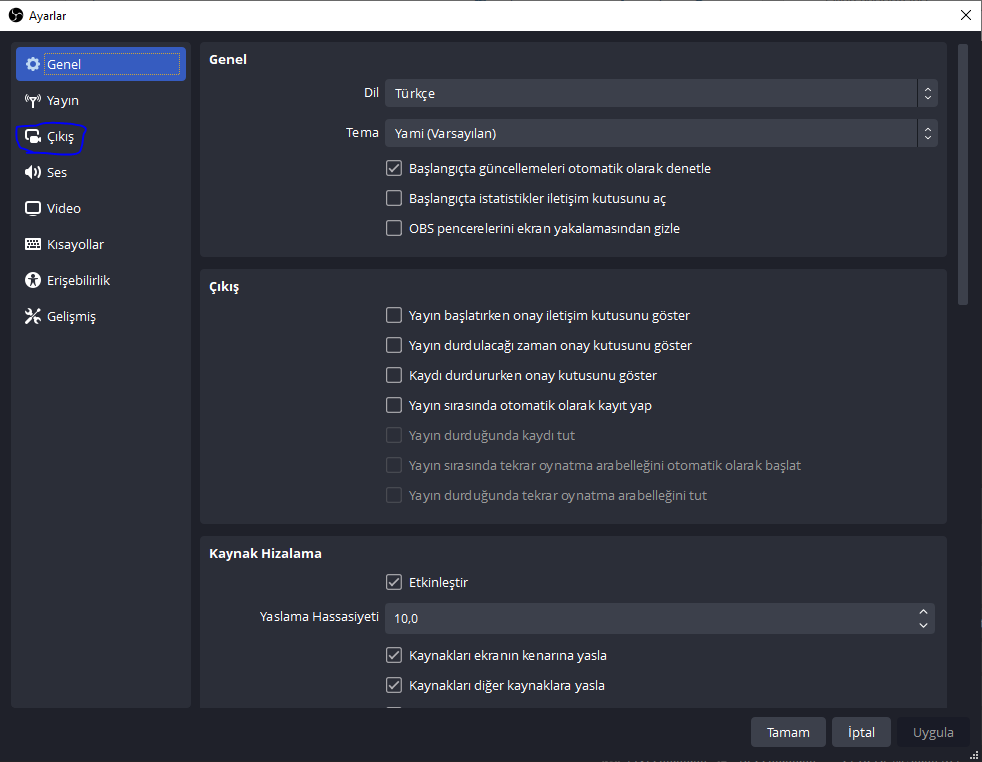Viewport: 982px width, 762px height.
Task: Open the Ses settings tab
Action: (57, 172)
